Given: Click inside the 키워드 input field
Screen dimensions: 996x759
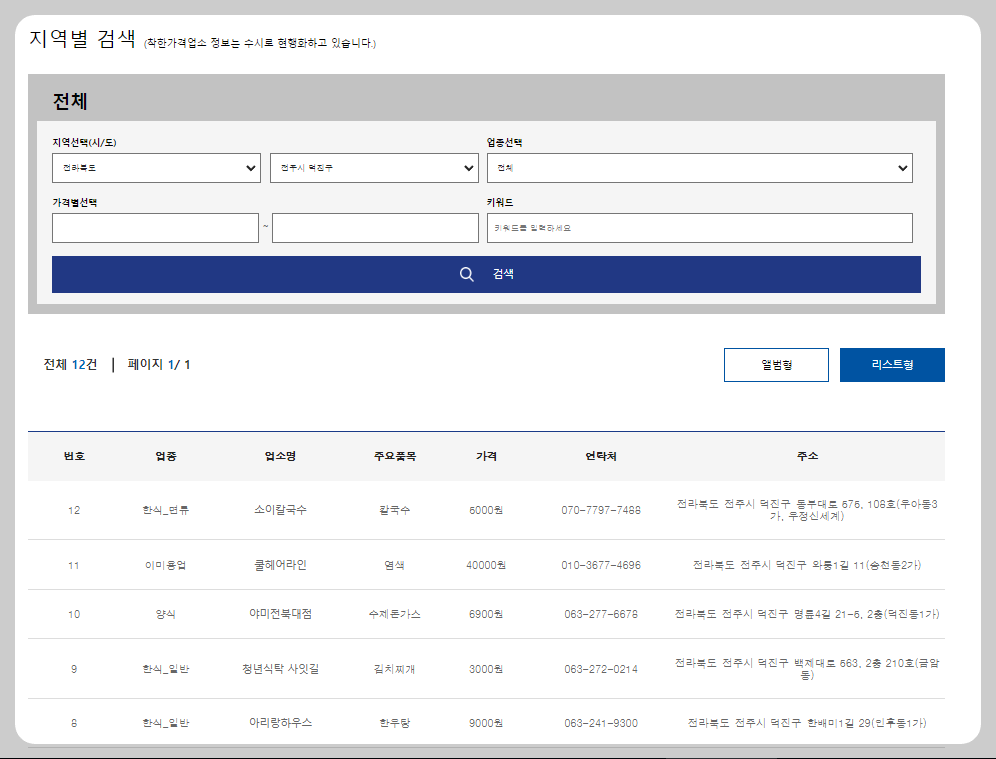Looking at the screenshot, I should coord(697,227).
